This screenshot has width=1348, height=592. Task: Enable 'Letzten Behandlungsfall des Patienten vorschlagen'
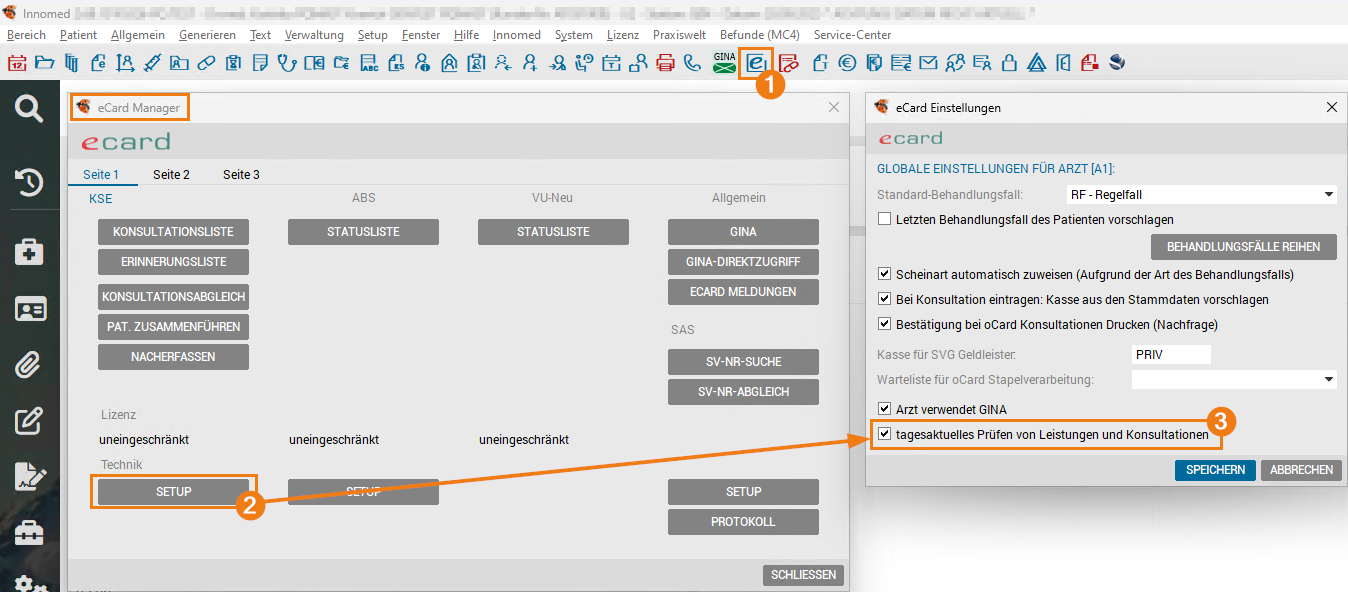(884, 219)
